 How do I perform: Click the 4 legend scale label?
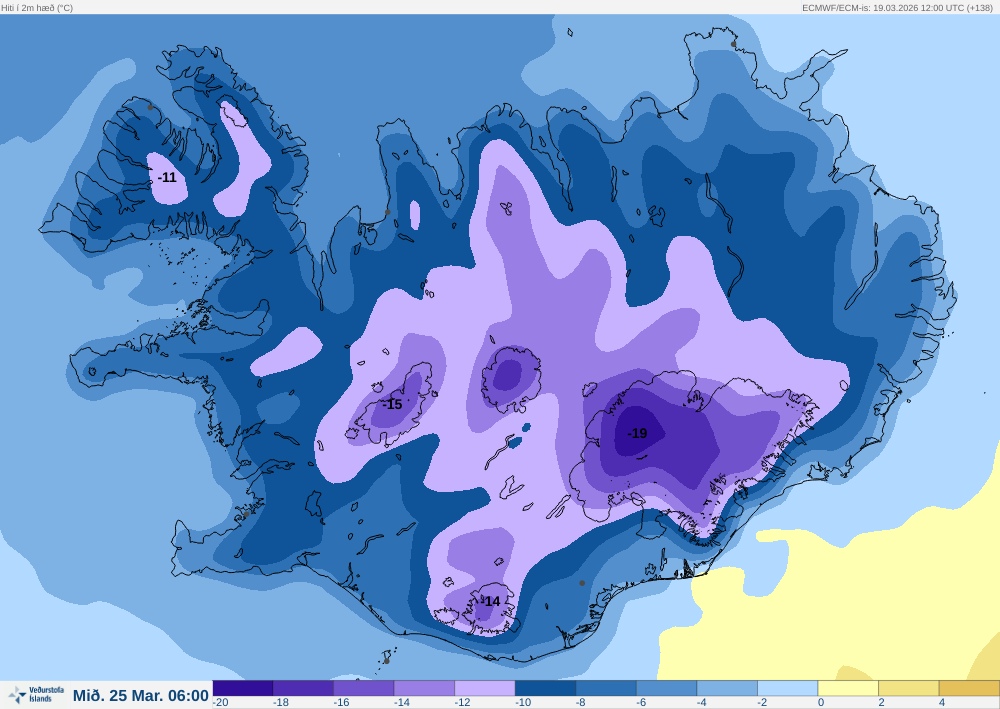[942, 703]
